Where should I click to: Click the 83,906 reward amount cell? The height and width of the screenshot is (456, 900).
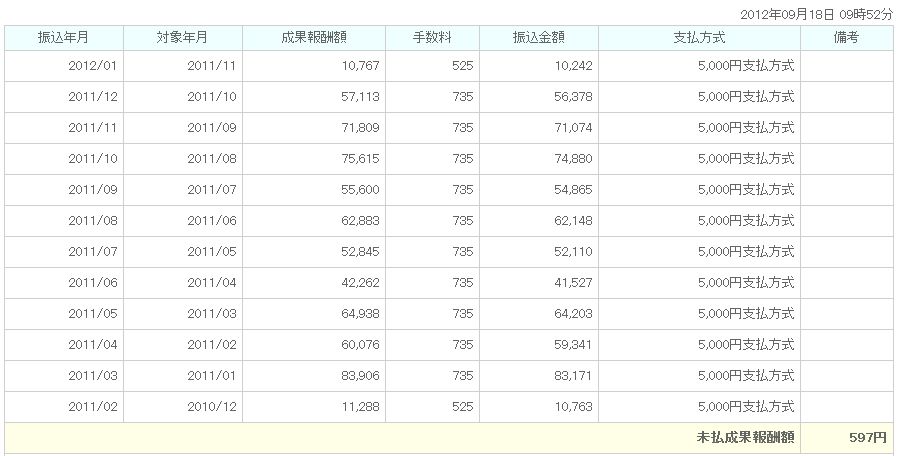314,376
